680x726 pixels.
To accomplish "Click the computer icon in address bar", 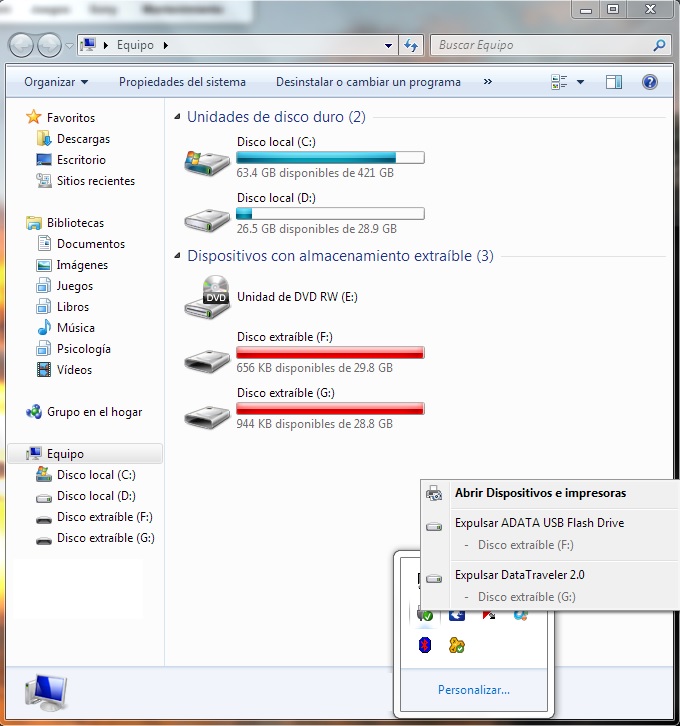I will [x=88, y=45].
